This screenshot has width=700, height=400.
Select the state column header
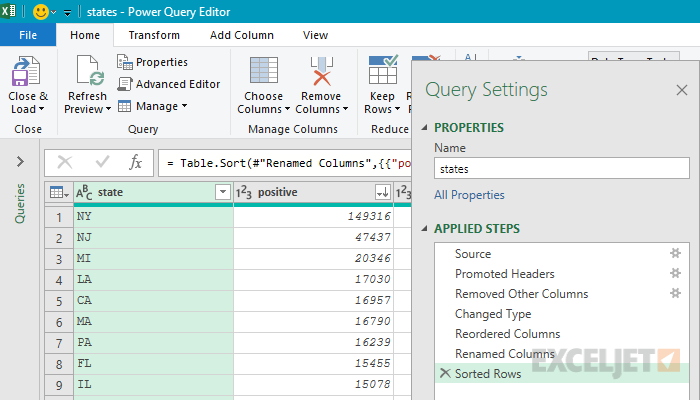(154, 192)
